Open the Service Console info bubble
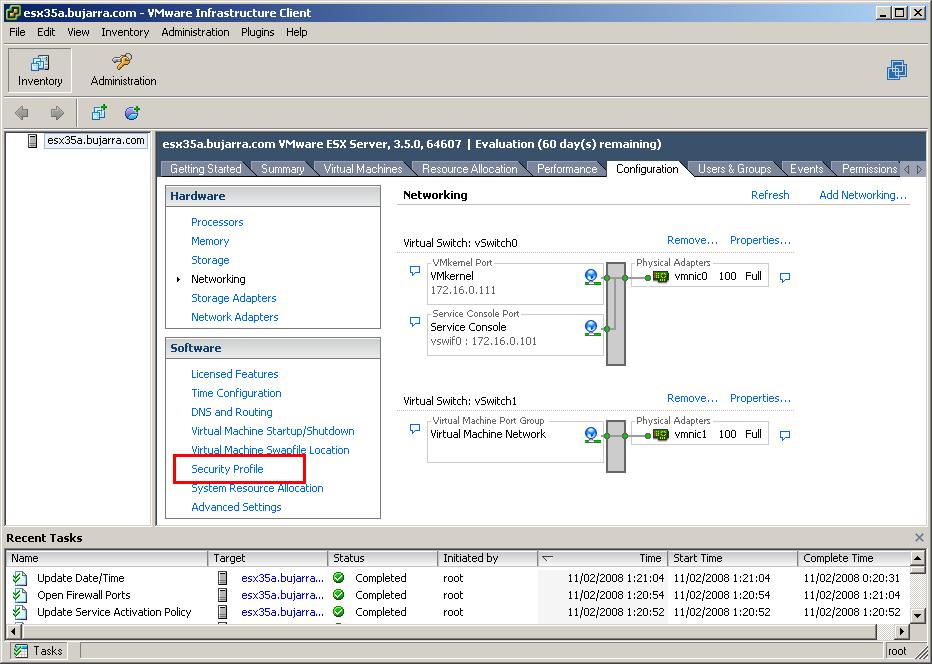This screenshot has width=932, height=664. [415, 322]
